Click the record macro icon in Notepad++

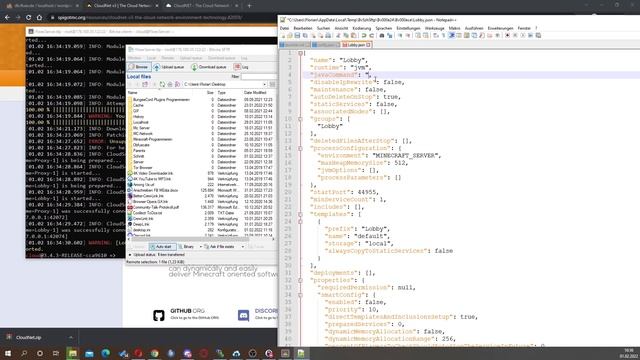click(x=507, y=36)
